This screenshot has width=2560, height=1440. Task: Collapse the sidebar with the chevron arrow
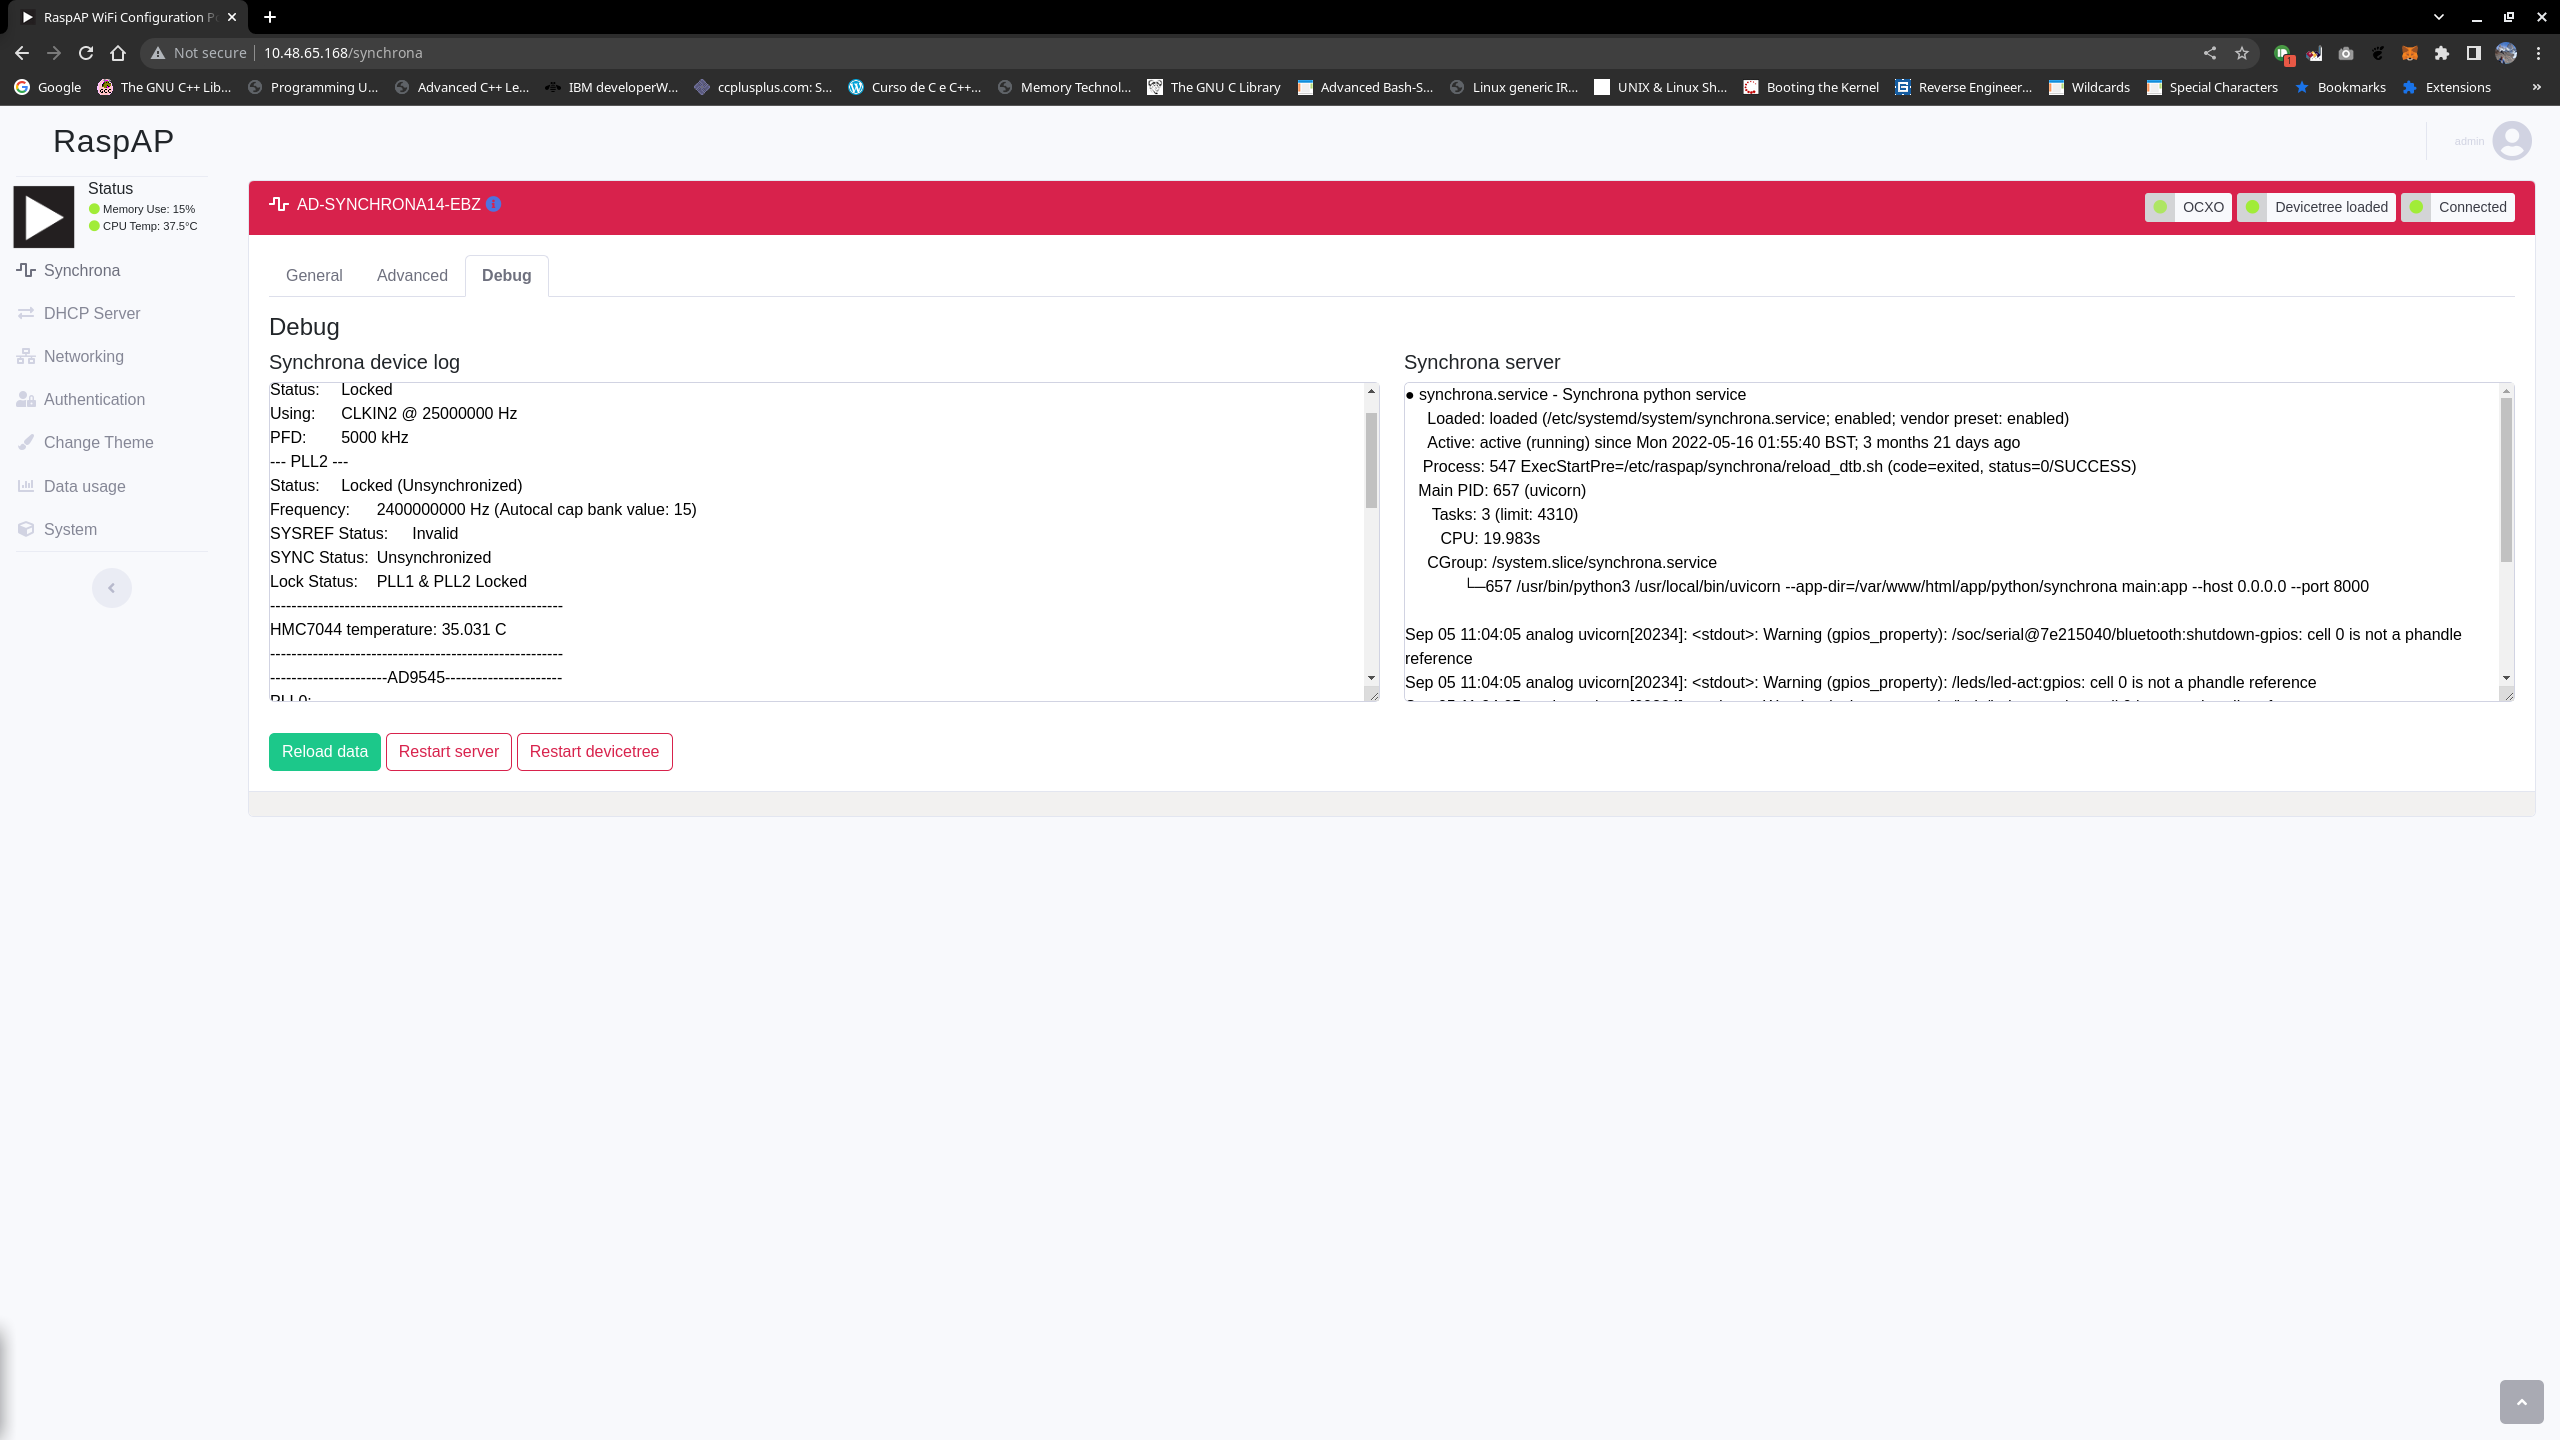coord(111,587)
